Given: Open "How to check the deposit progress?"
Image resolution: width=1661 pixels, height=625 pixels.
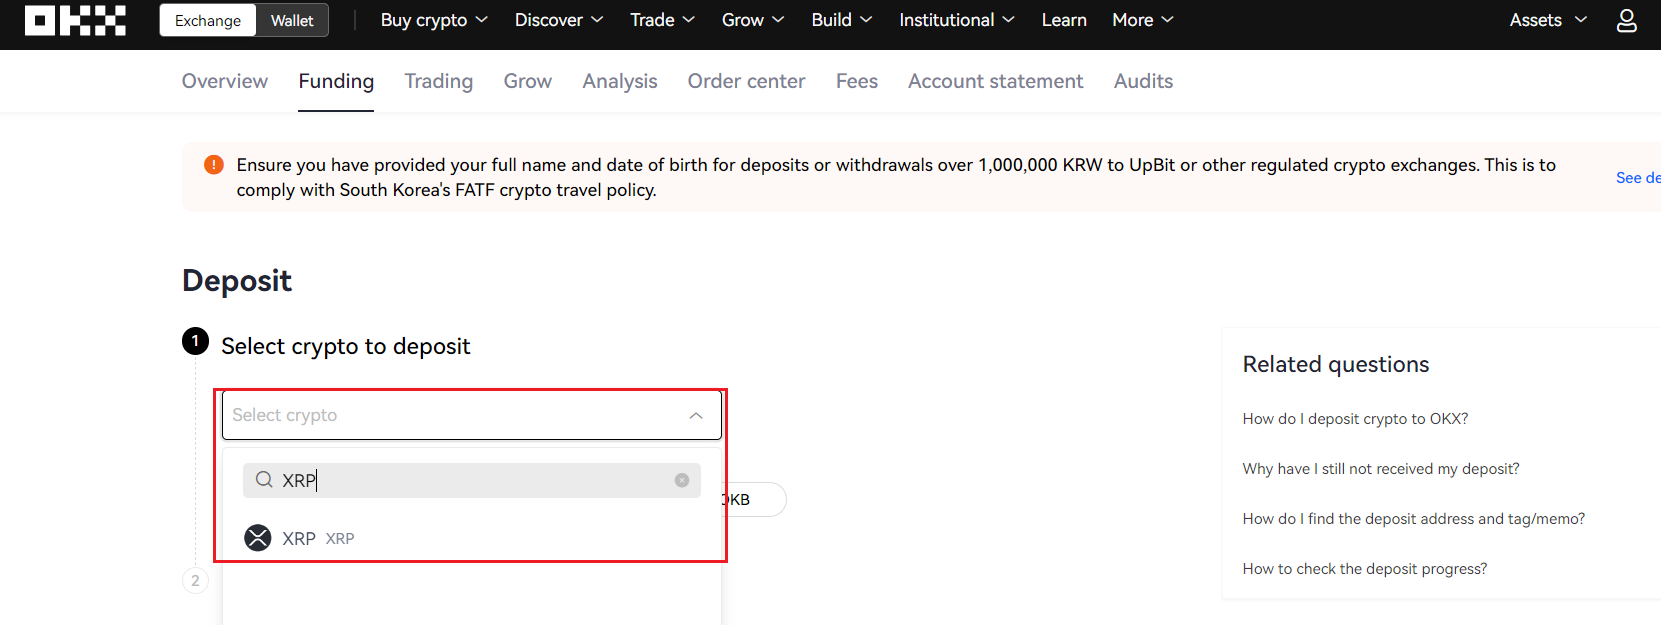Looking at the screenshot, I should tap(1364, 569).
